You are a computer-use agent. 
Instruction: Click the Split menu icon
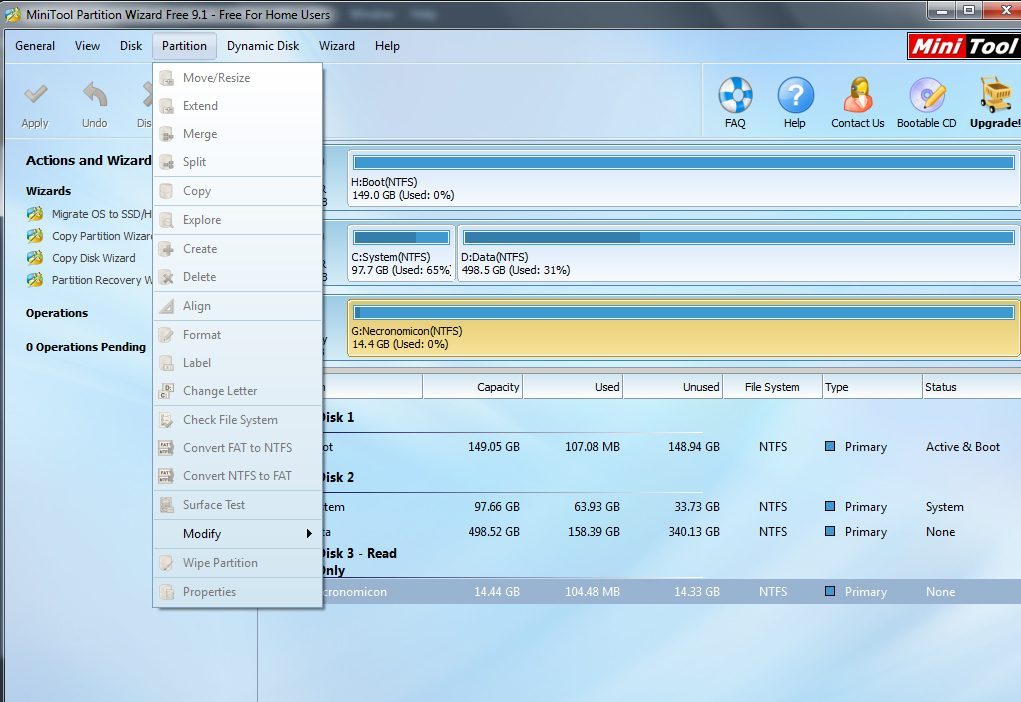click(167, 162)
